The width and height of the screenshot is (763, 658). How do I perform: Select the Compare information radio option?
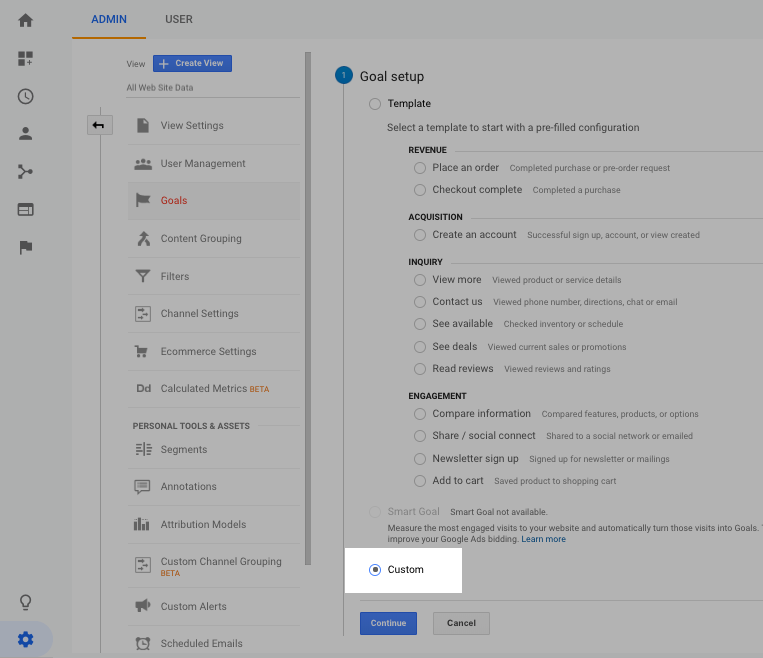pos(419,414)
